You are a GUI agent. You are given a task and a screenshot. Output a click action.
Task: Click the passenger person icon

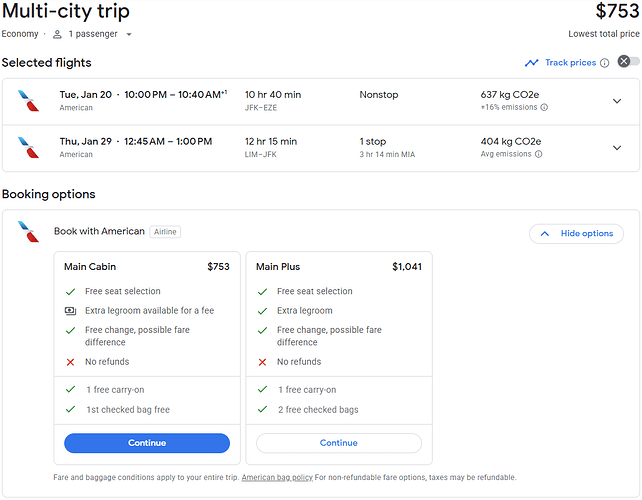[x=58, y=34]
